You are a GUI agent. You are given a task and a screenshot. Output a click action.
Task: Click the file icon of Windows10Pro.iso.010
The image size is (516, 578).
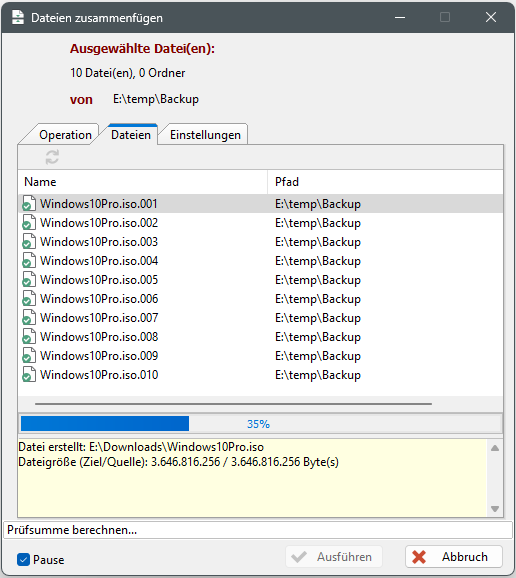pyautogui.click(x=29, y=375)
